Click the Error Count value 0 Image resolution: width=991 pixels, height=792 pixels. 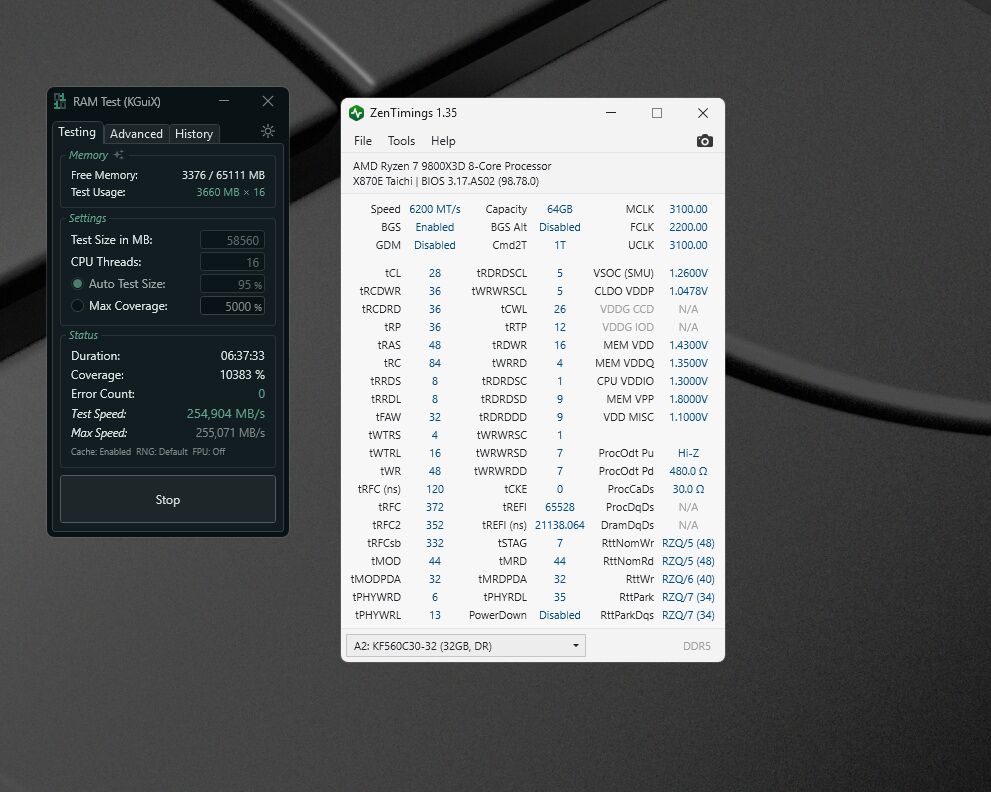[x=262, y=394]
